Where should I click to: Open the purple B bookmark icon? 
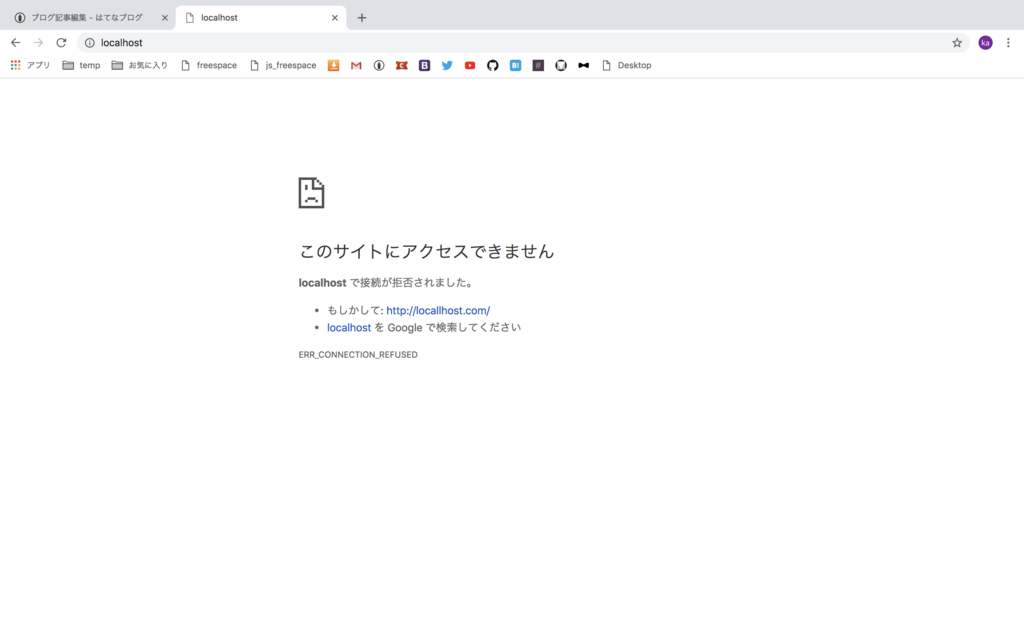[x=424, y=65]
